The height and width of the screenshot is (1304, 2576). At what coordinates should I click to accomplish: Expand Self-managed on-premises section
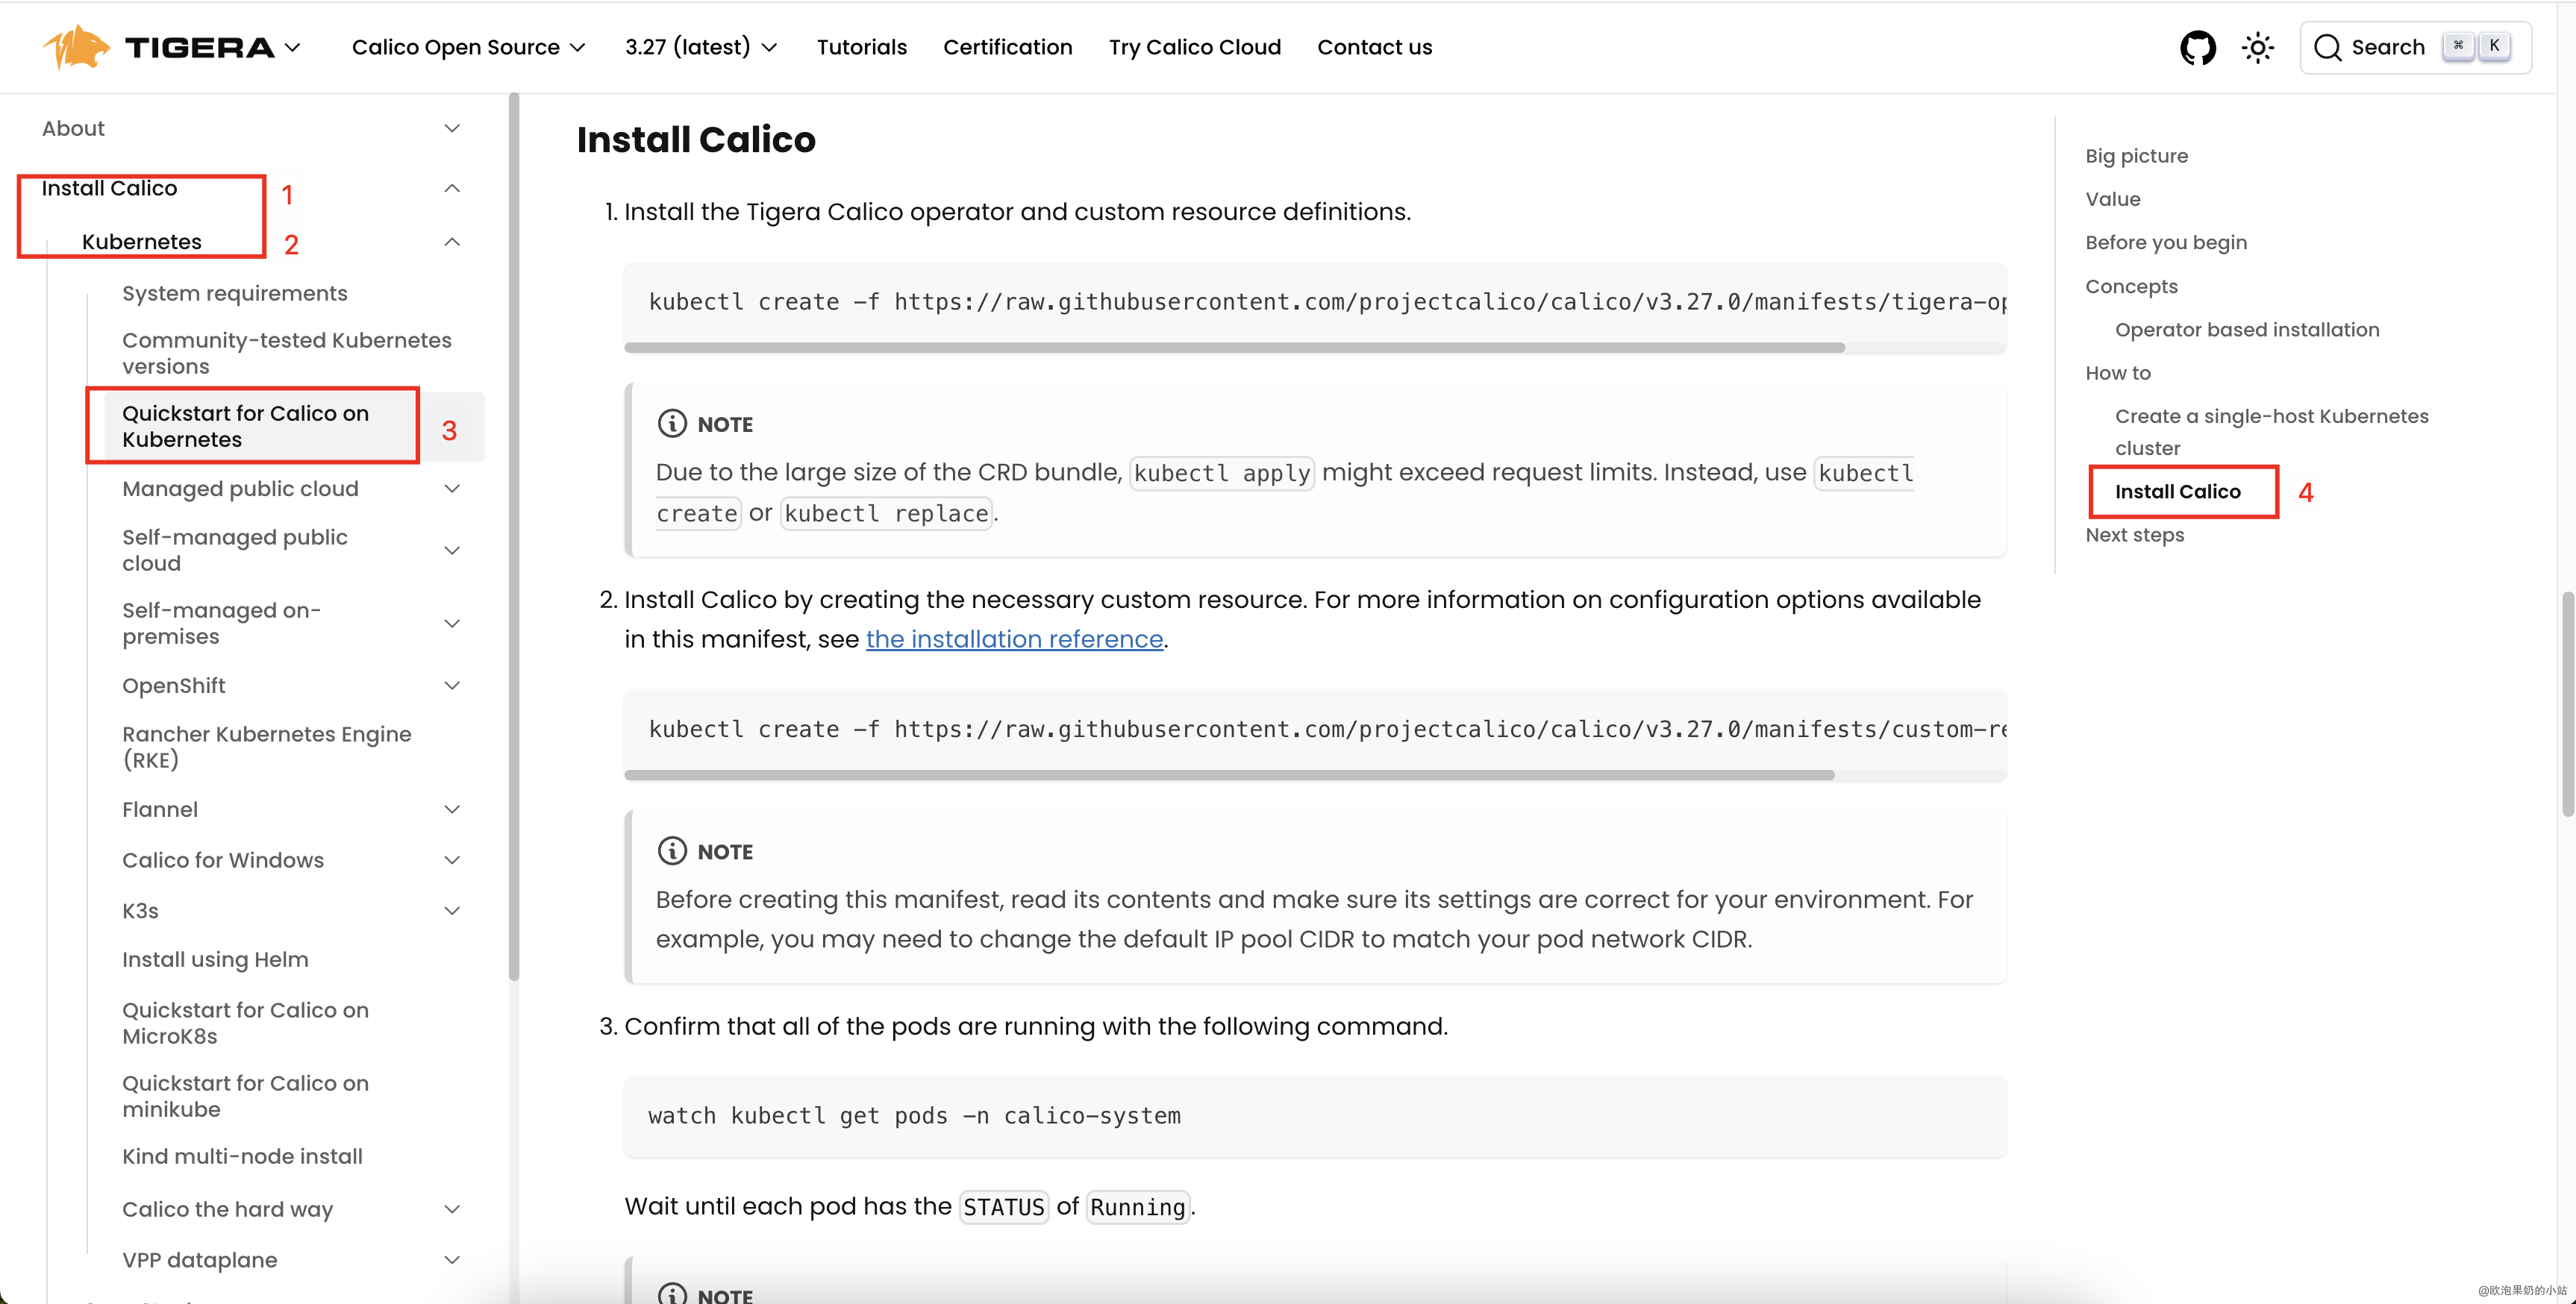452,623
